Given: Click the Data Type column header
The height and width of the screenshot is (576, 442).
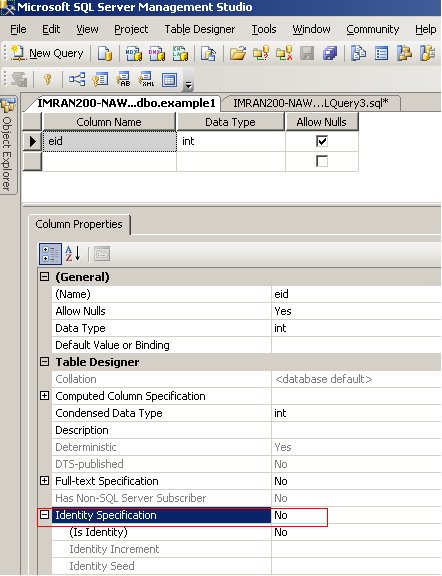Looking at the screenshot, I should [230, 122].
